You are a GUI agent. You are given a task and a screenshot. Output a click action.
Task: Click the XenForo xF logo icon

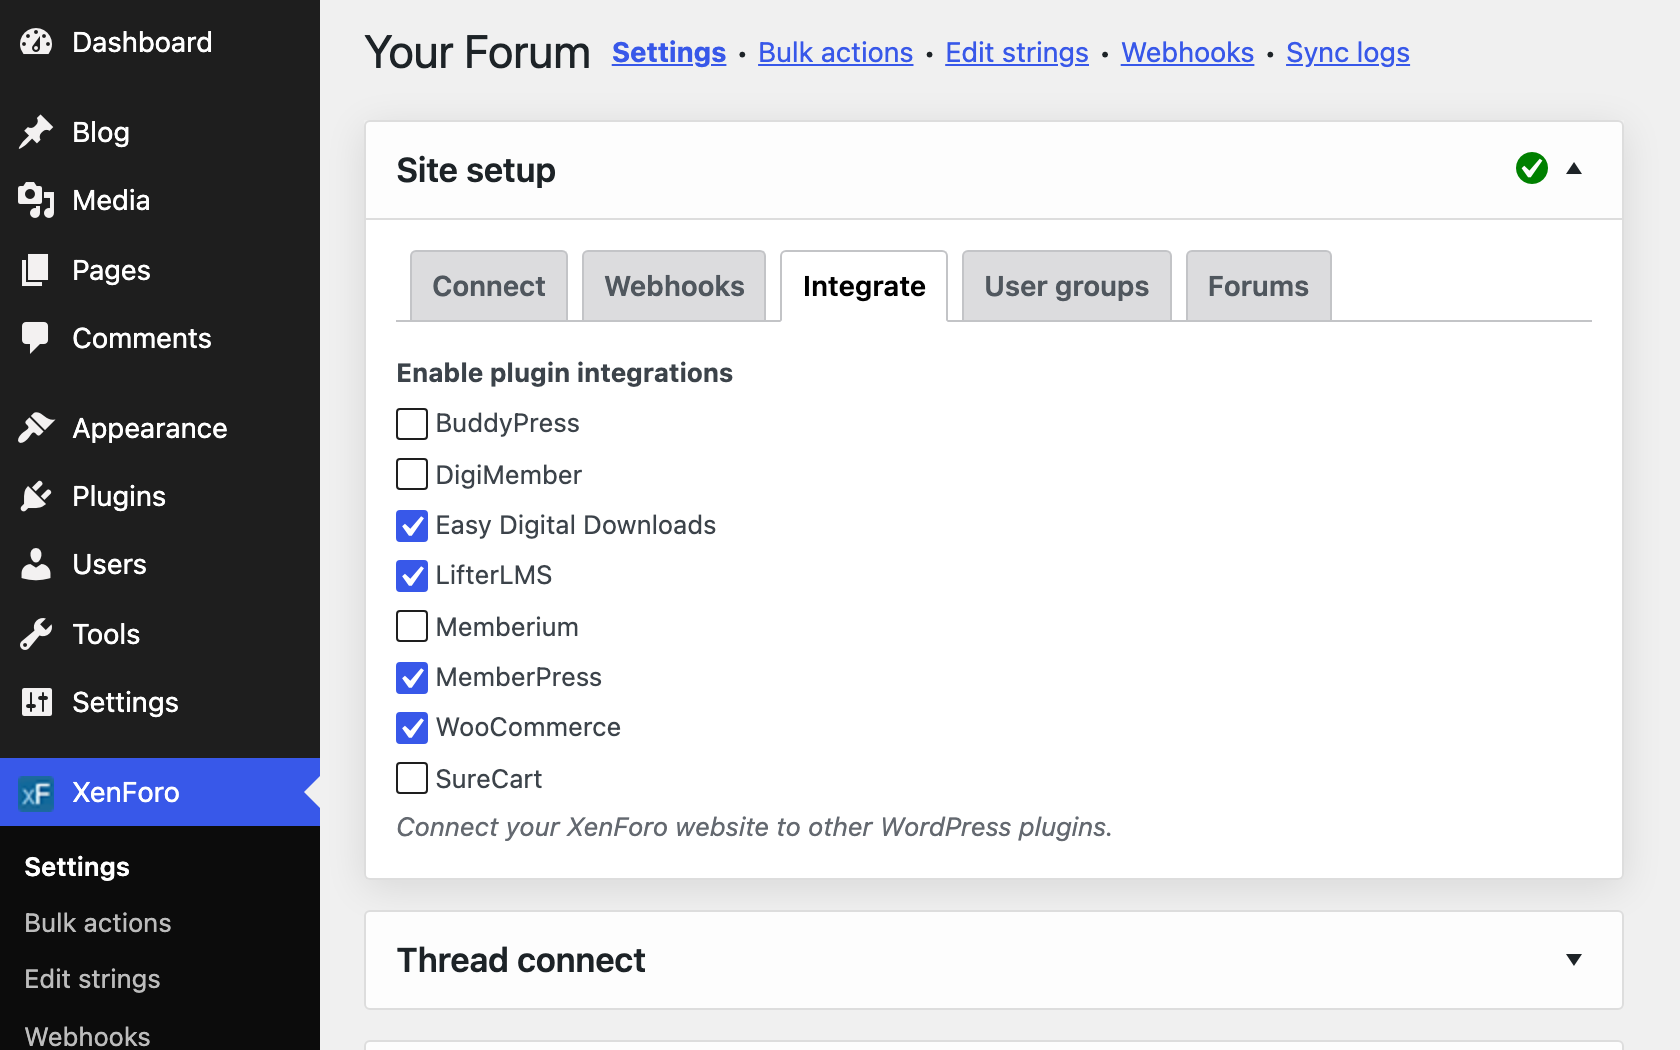coord(36,793)
